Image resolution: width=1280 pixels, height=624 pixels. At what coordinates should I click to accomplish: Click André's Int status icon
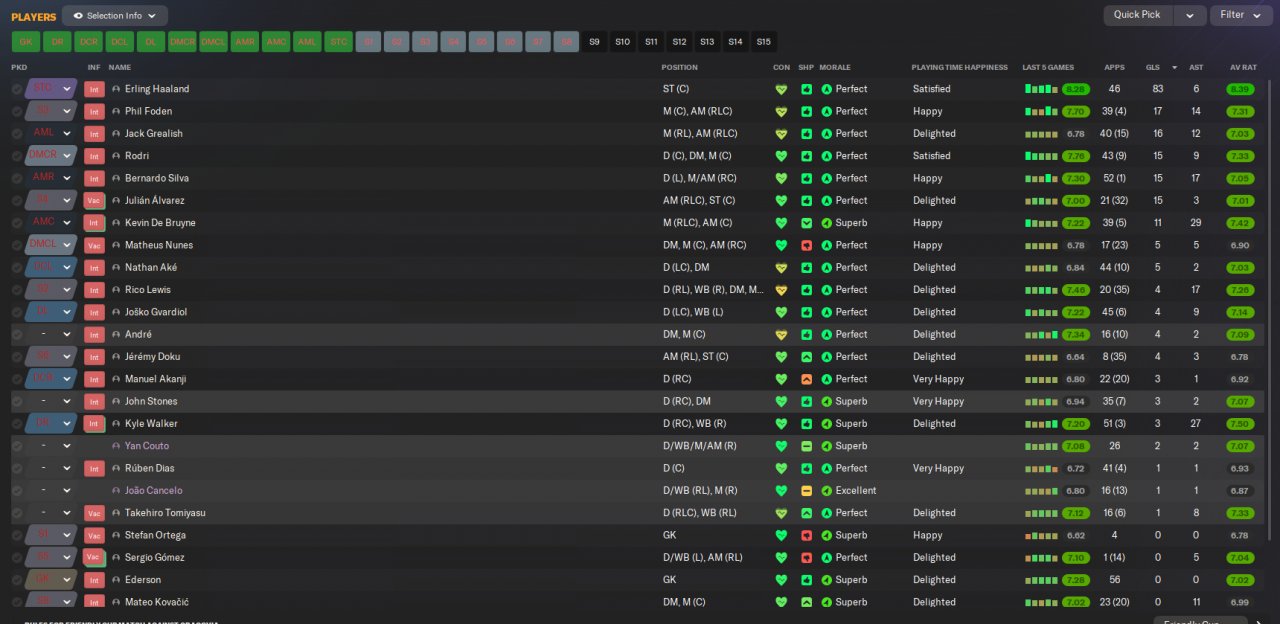click(x=94, y=334)
